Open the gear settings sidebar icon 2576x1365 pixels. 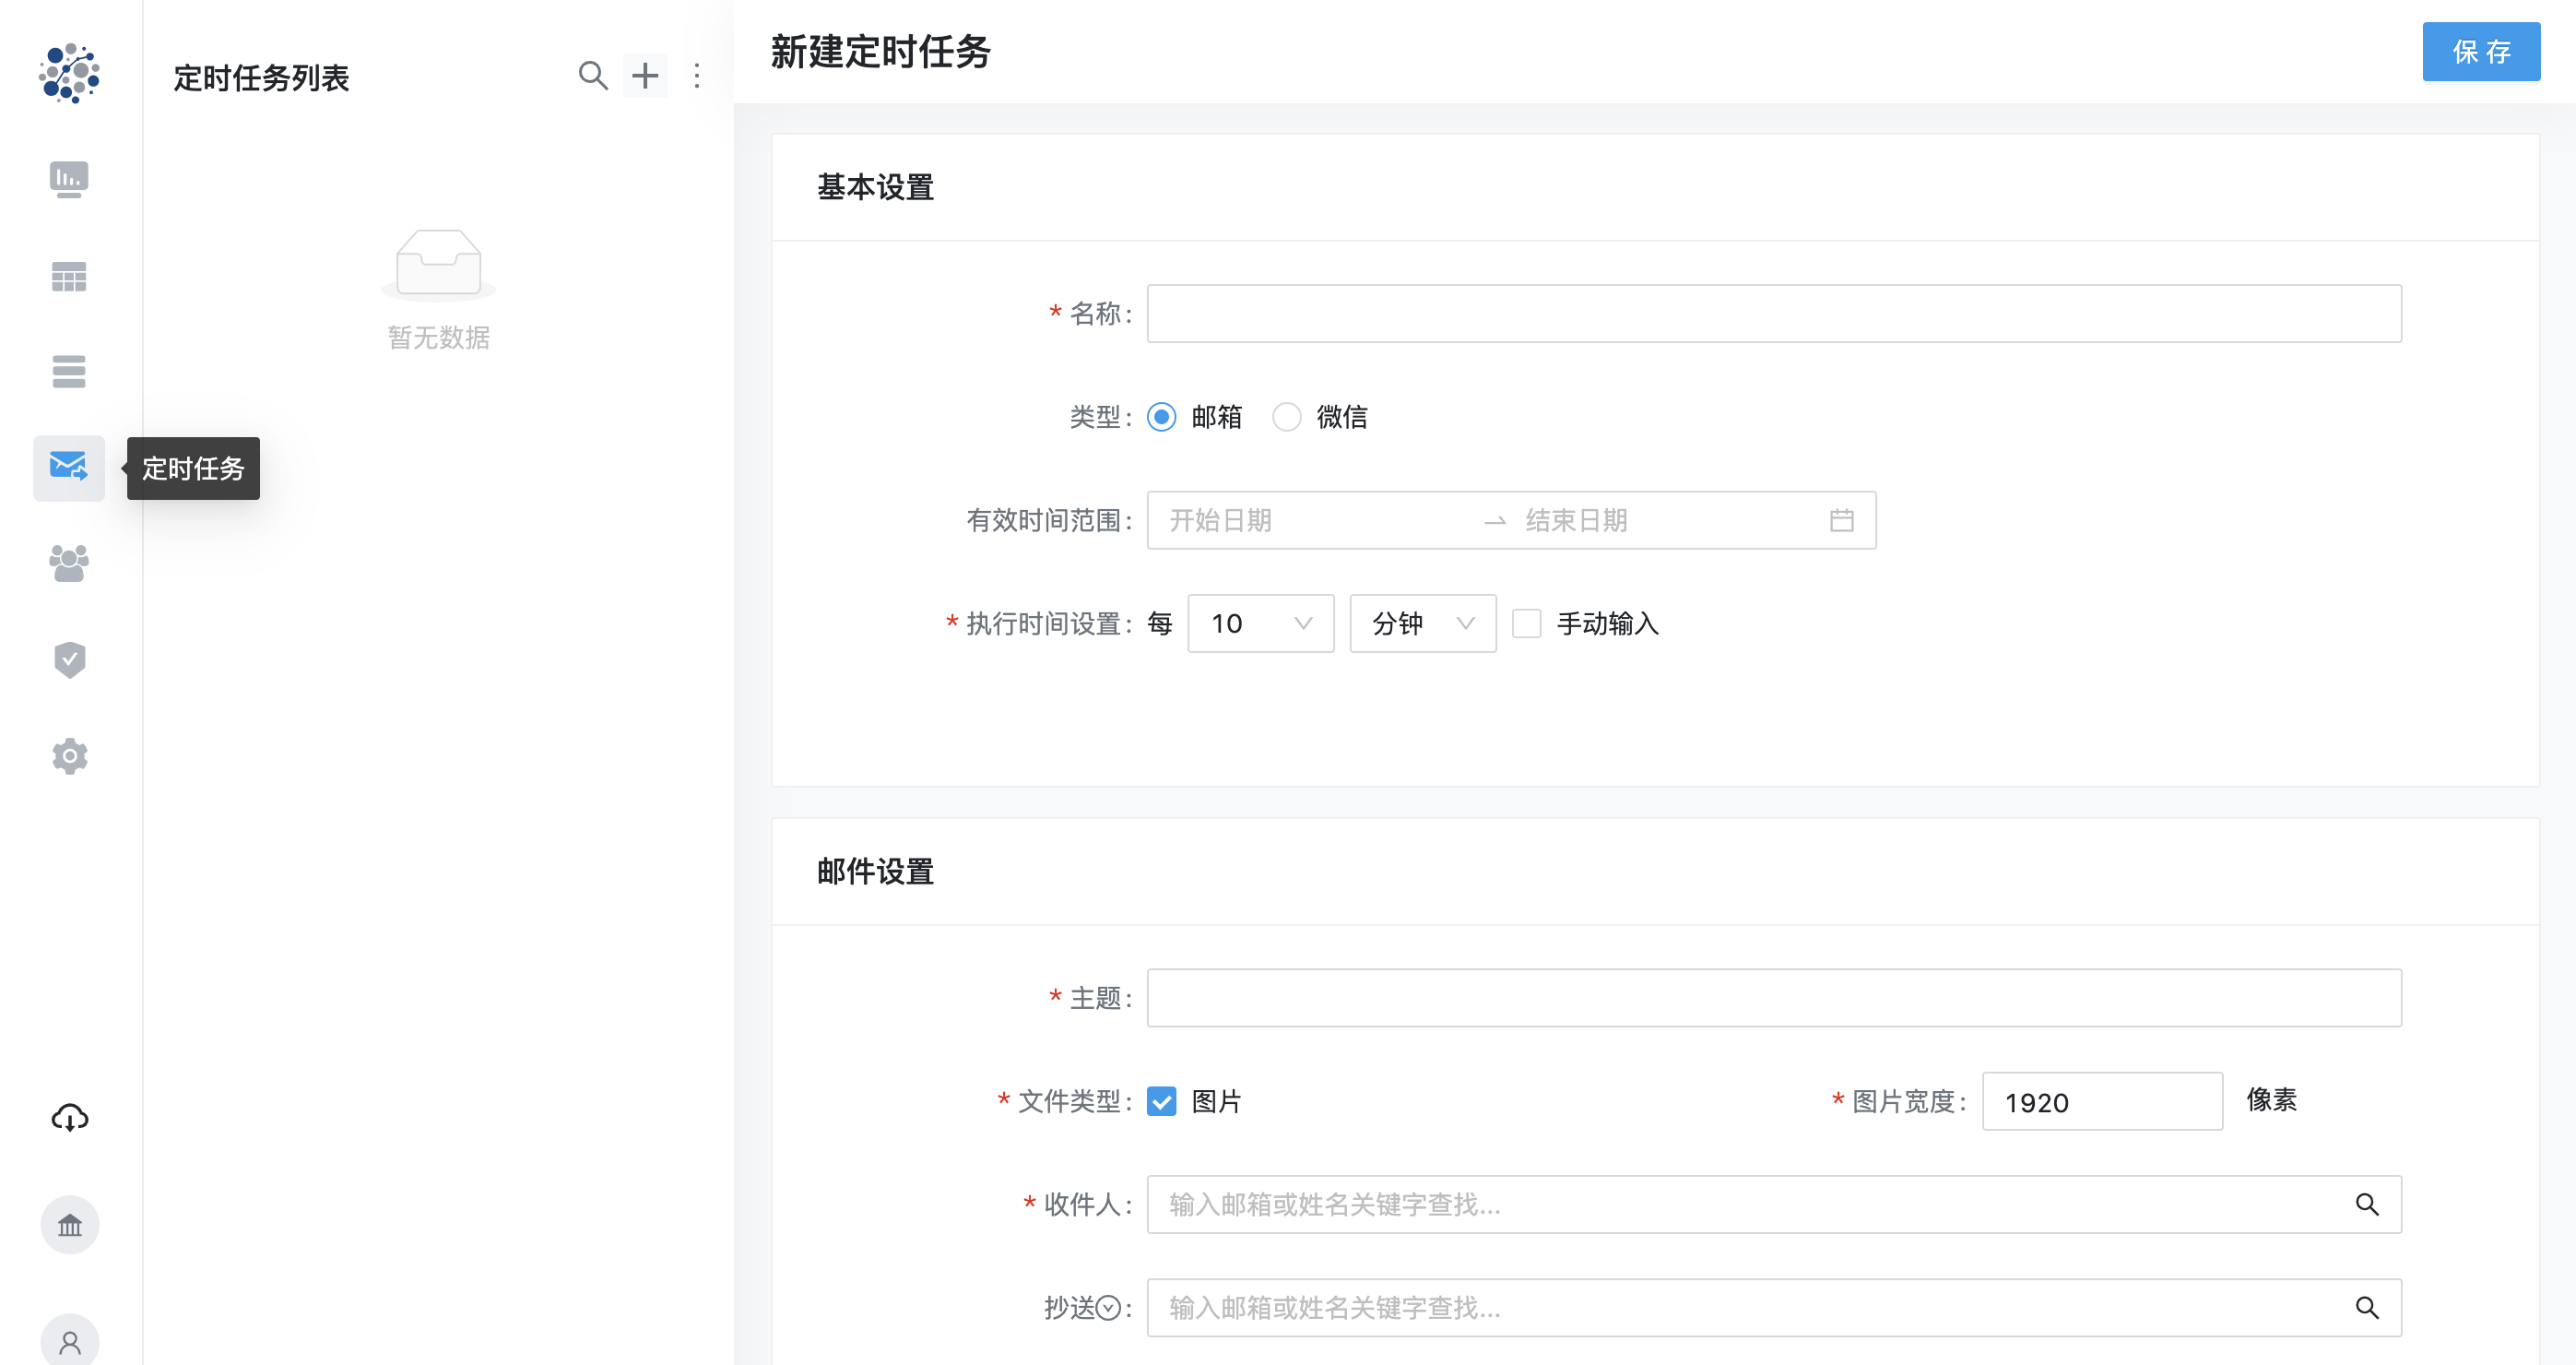69,756
